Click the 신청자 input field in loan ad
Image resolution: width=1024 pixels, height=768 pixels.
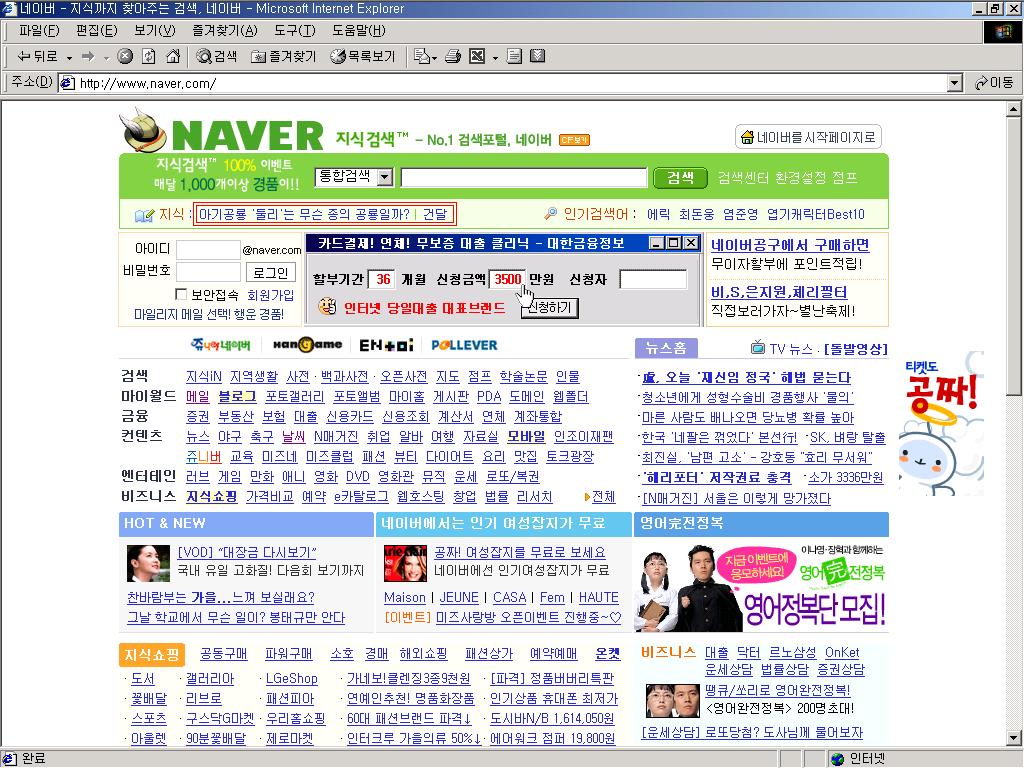[653, 280]
